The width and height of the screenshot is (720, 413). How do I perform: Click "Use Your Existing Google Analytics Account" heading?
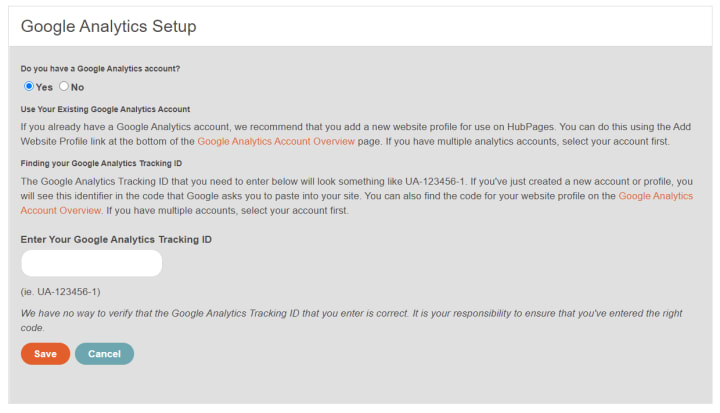pyautogui.click(x=105, y=109)
